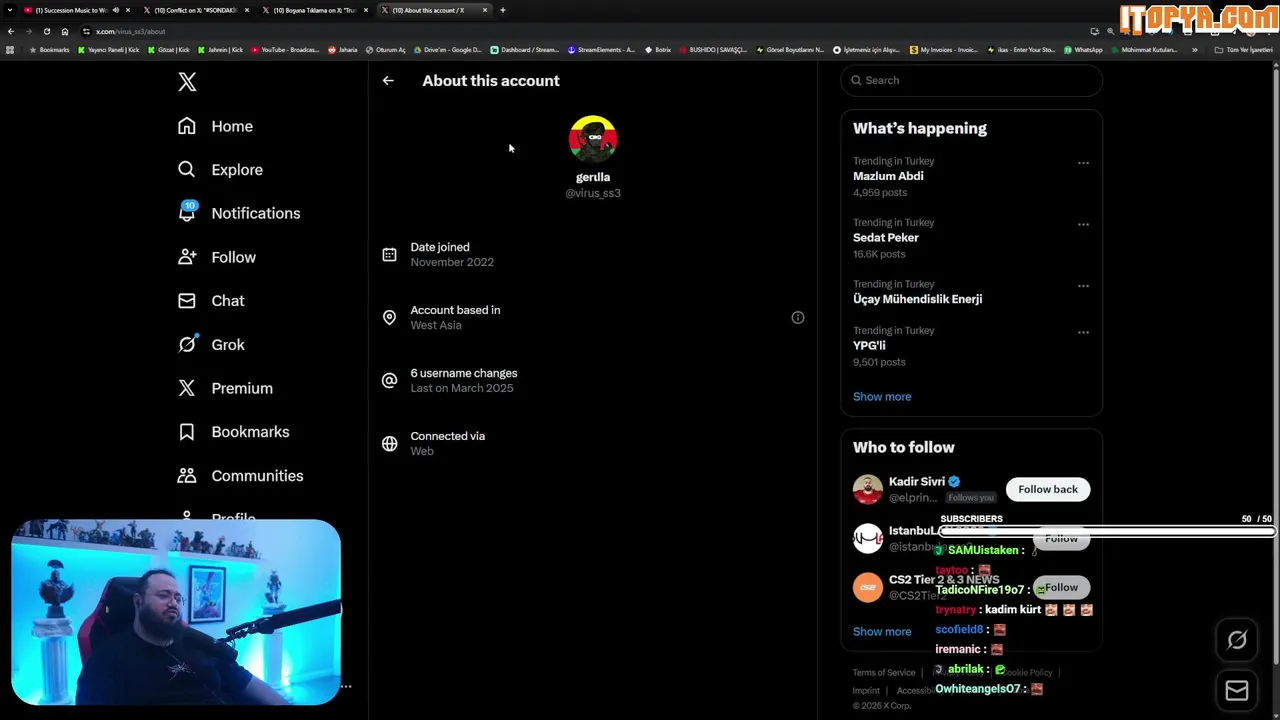This screenshot has height=720, width=1280.
Task: Open more options for Sedat Peker trend
Action: (1083, 225)
